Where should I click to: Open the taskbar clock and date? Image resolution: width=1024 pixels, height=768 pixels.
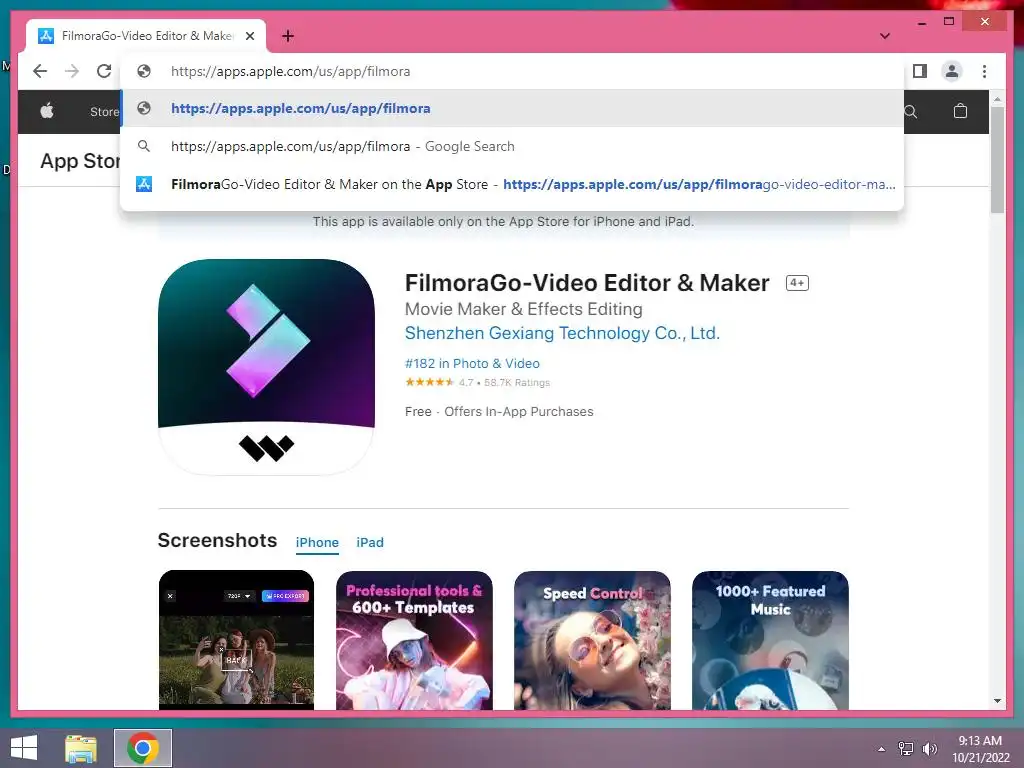click(980, 748)
